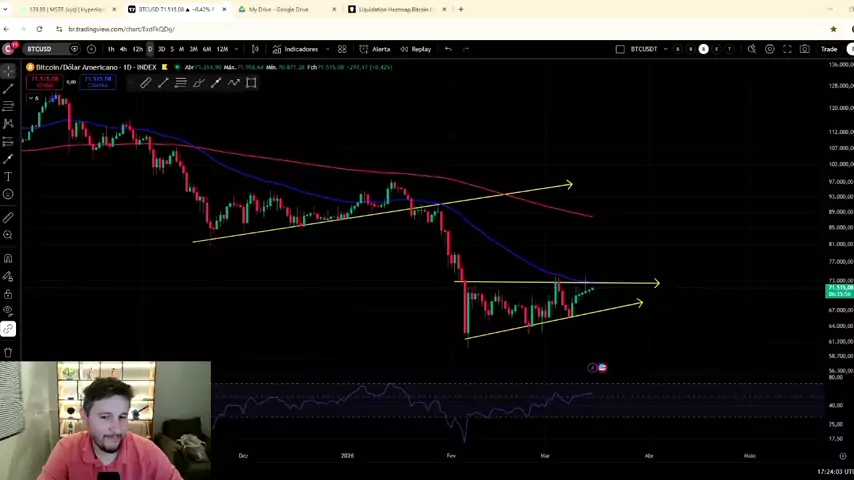Enter fullscreen mode on the chart
The height and width of the screenshot is (480, 854).
[x=787, y=49]
